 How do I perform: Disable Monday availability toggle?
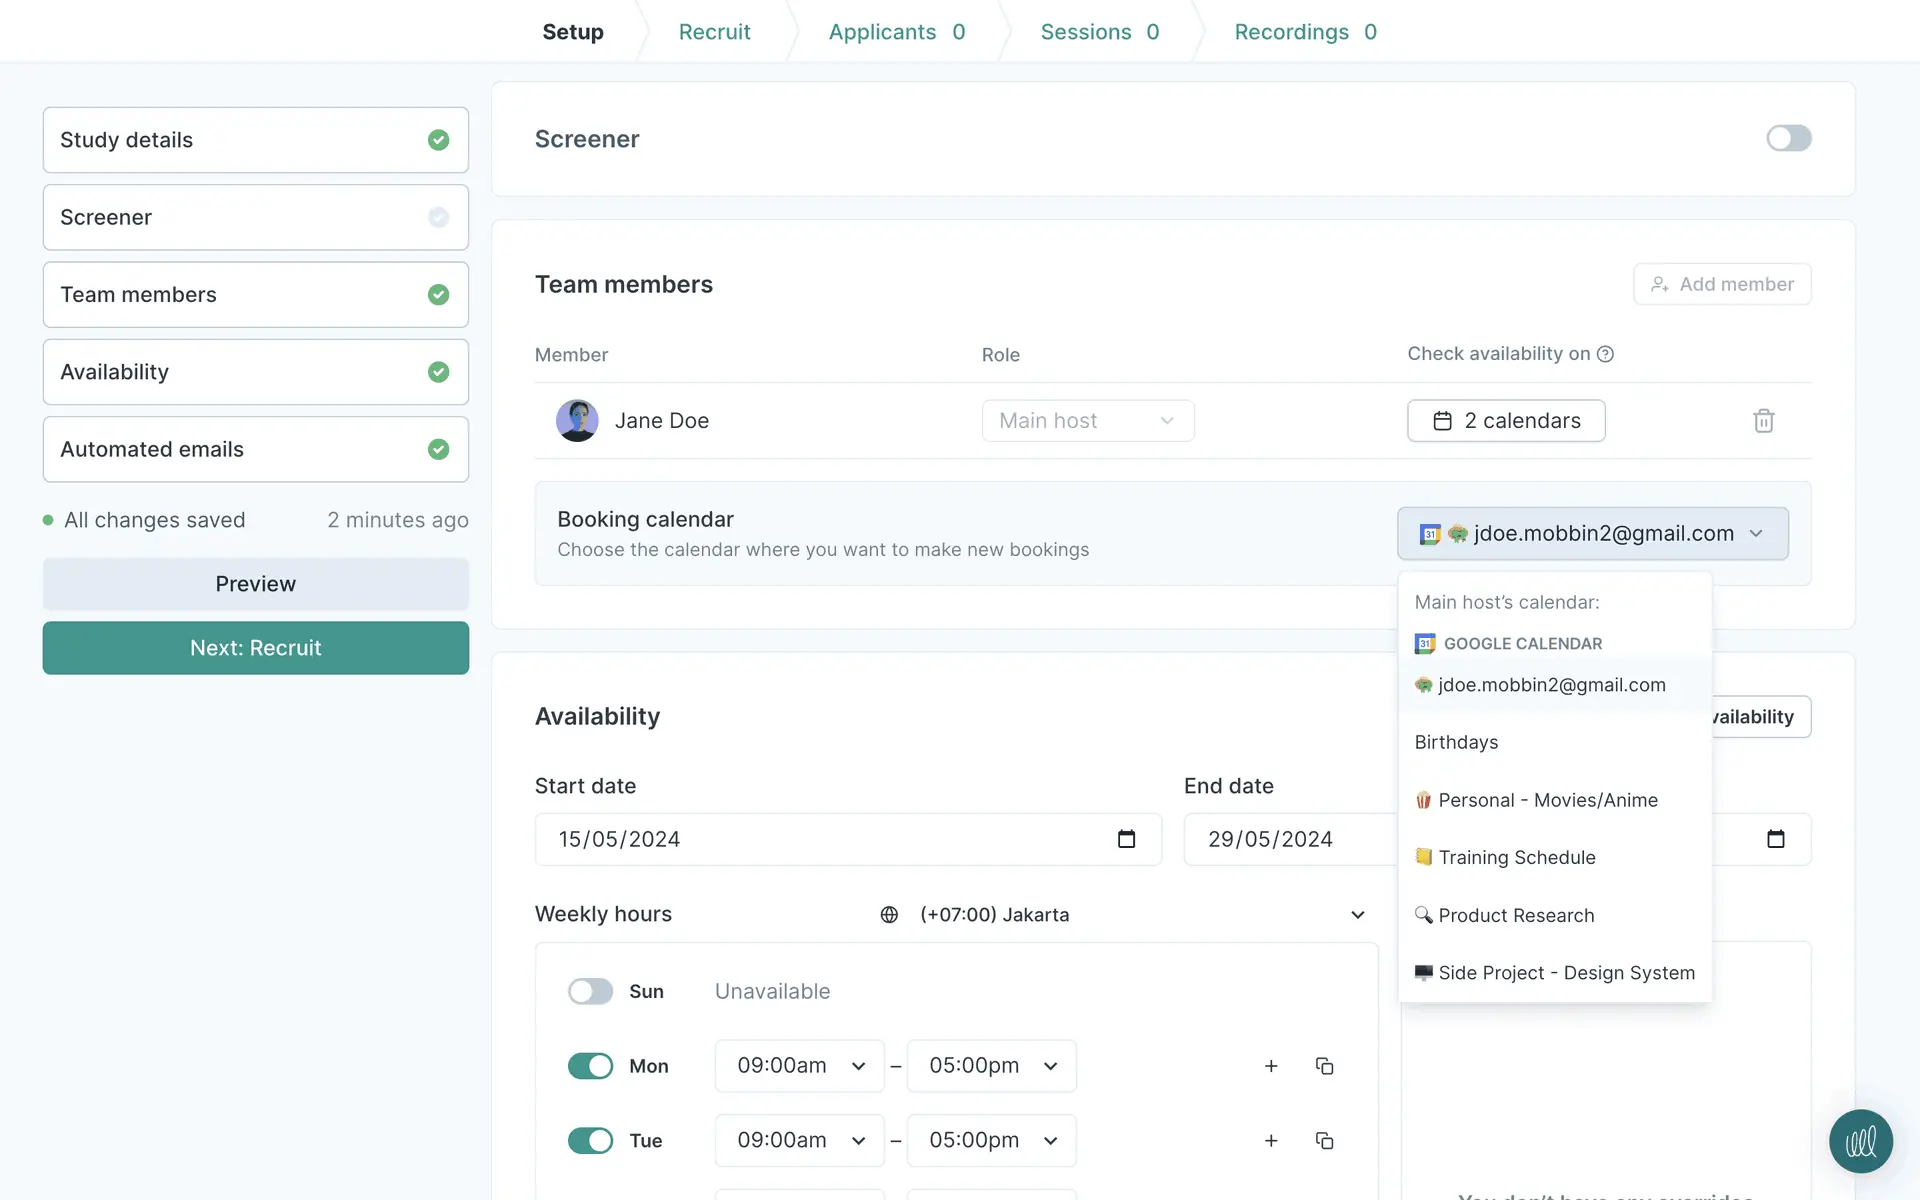pyautogui.click(x=590, y=1066)
